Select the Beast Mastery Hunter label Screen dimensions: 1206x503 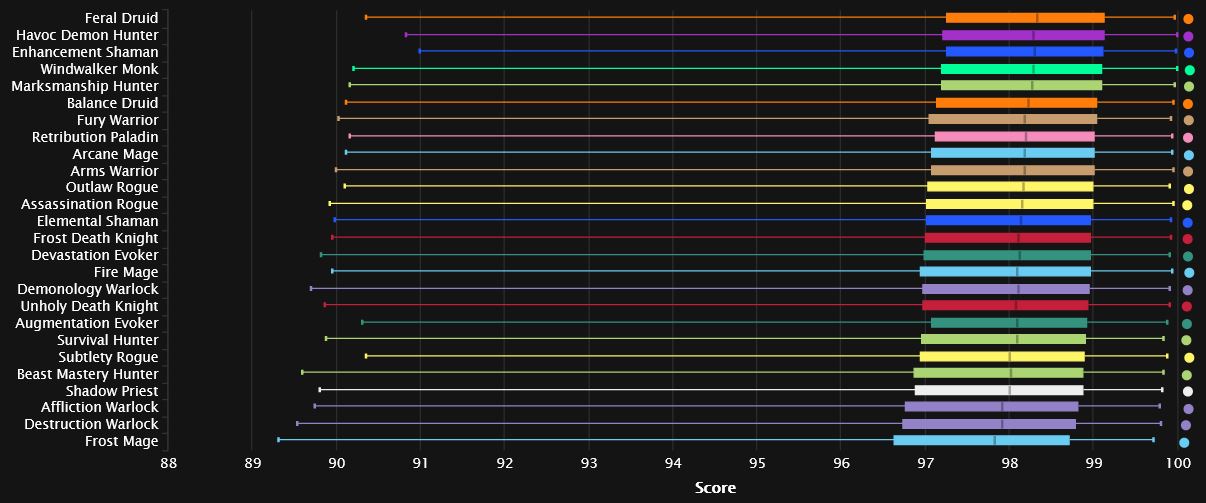(88, 375)
